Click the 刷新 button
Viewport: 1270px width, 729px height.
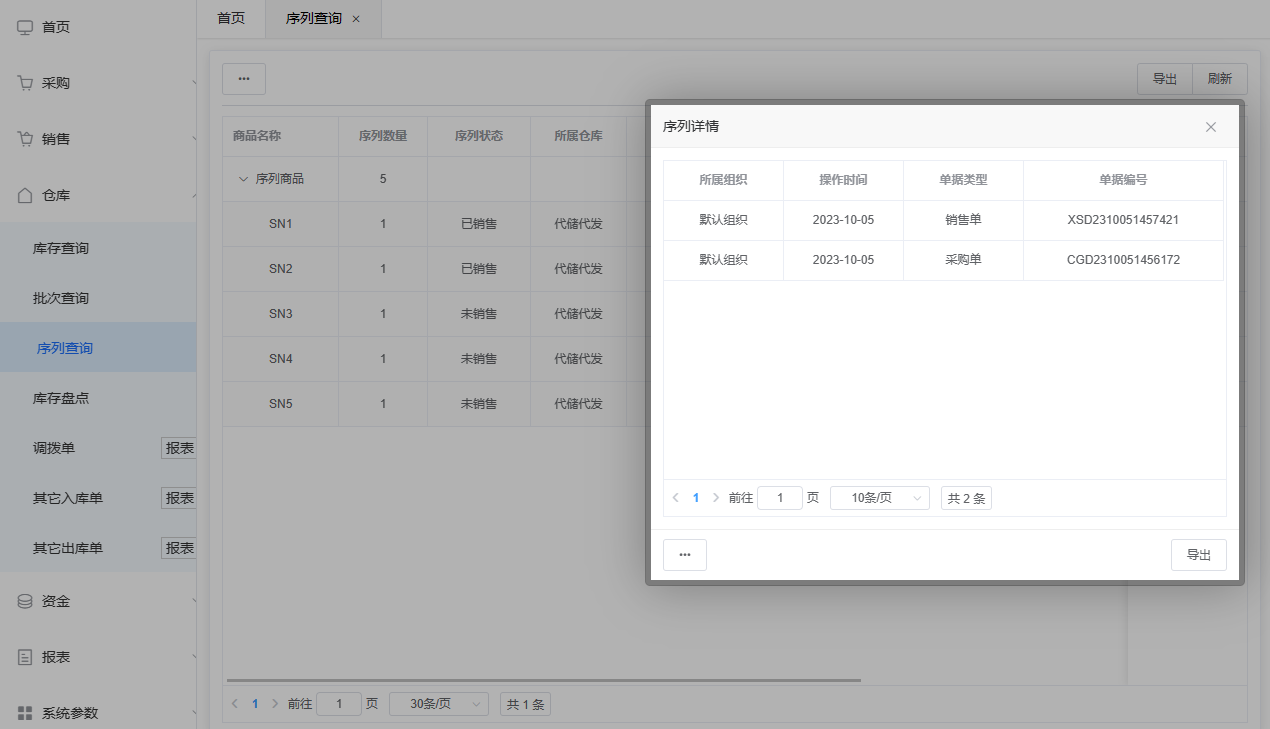coord(1220,79)
